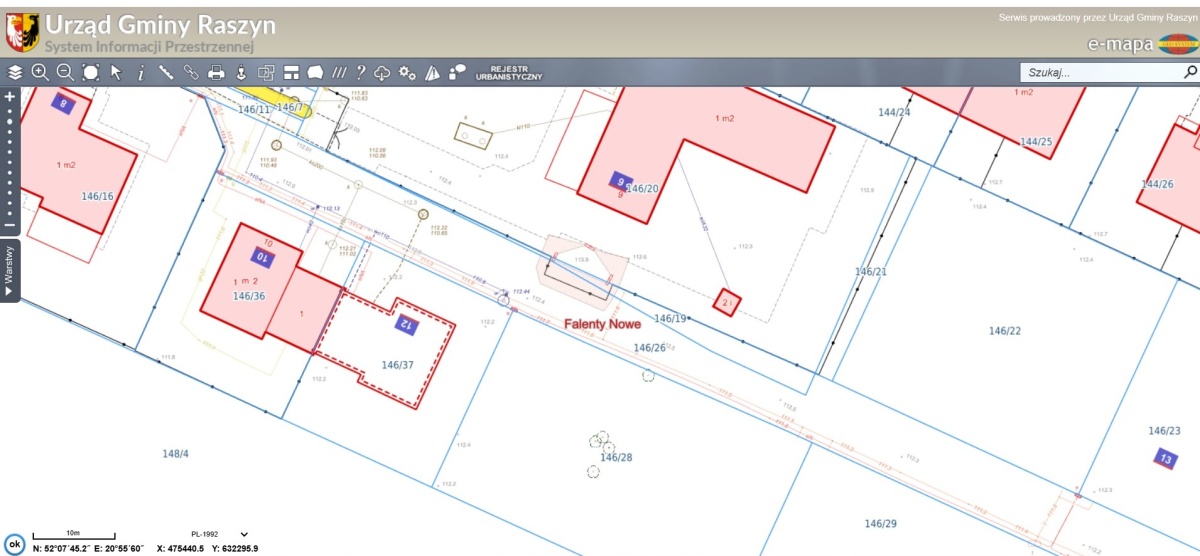The image size is (1200, 556).
Task: Zoom out with the minus slider button
Action: pyautogui.click(x=9, y=225)
